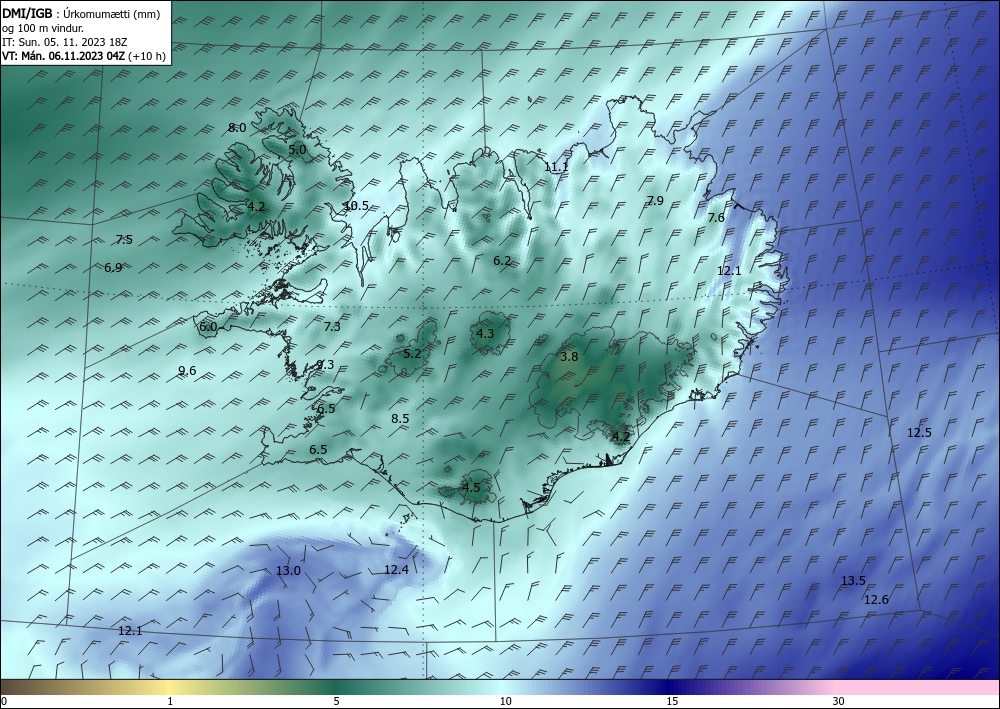Click the 6.2 value label

tap(502, 260)
